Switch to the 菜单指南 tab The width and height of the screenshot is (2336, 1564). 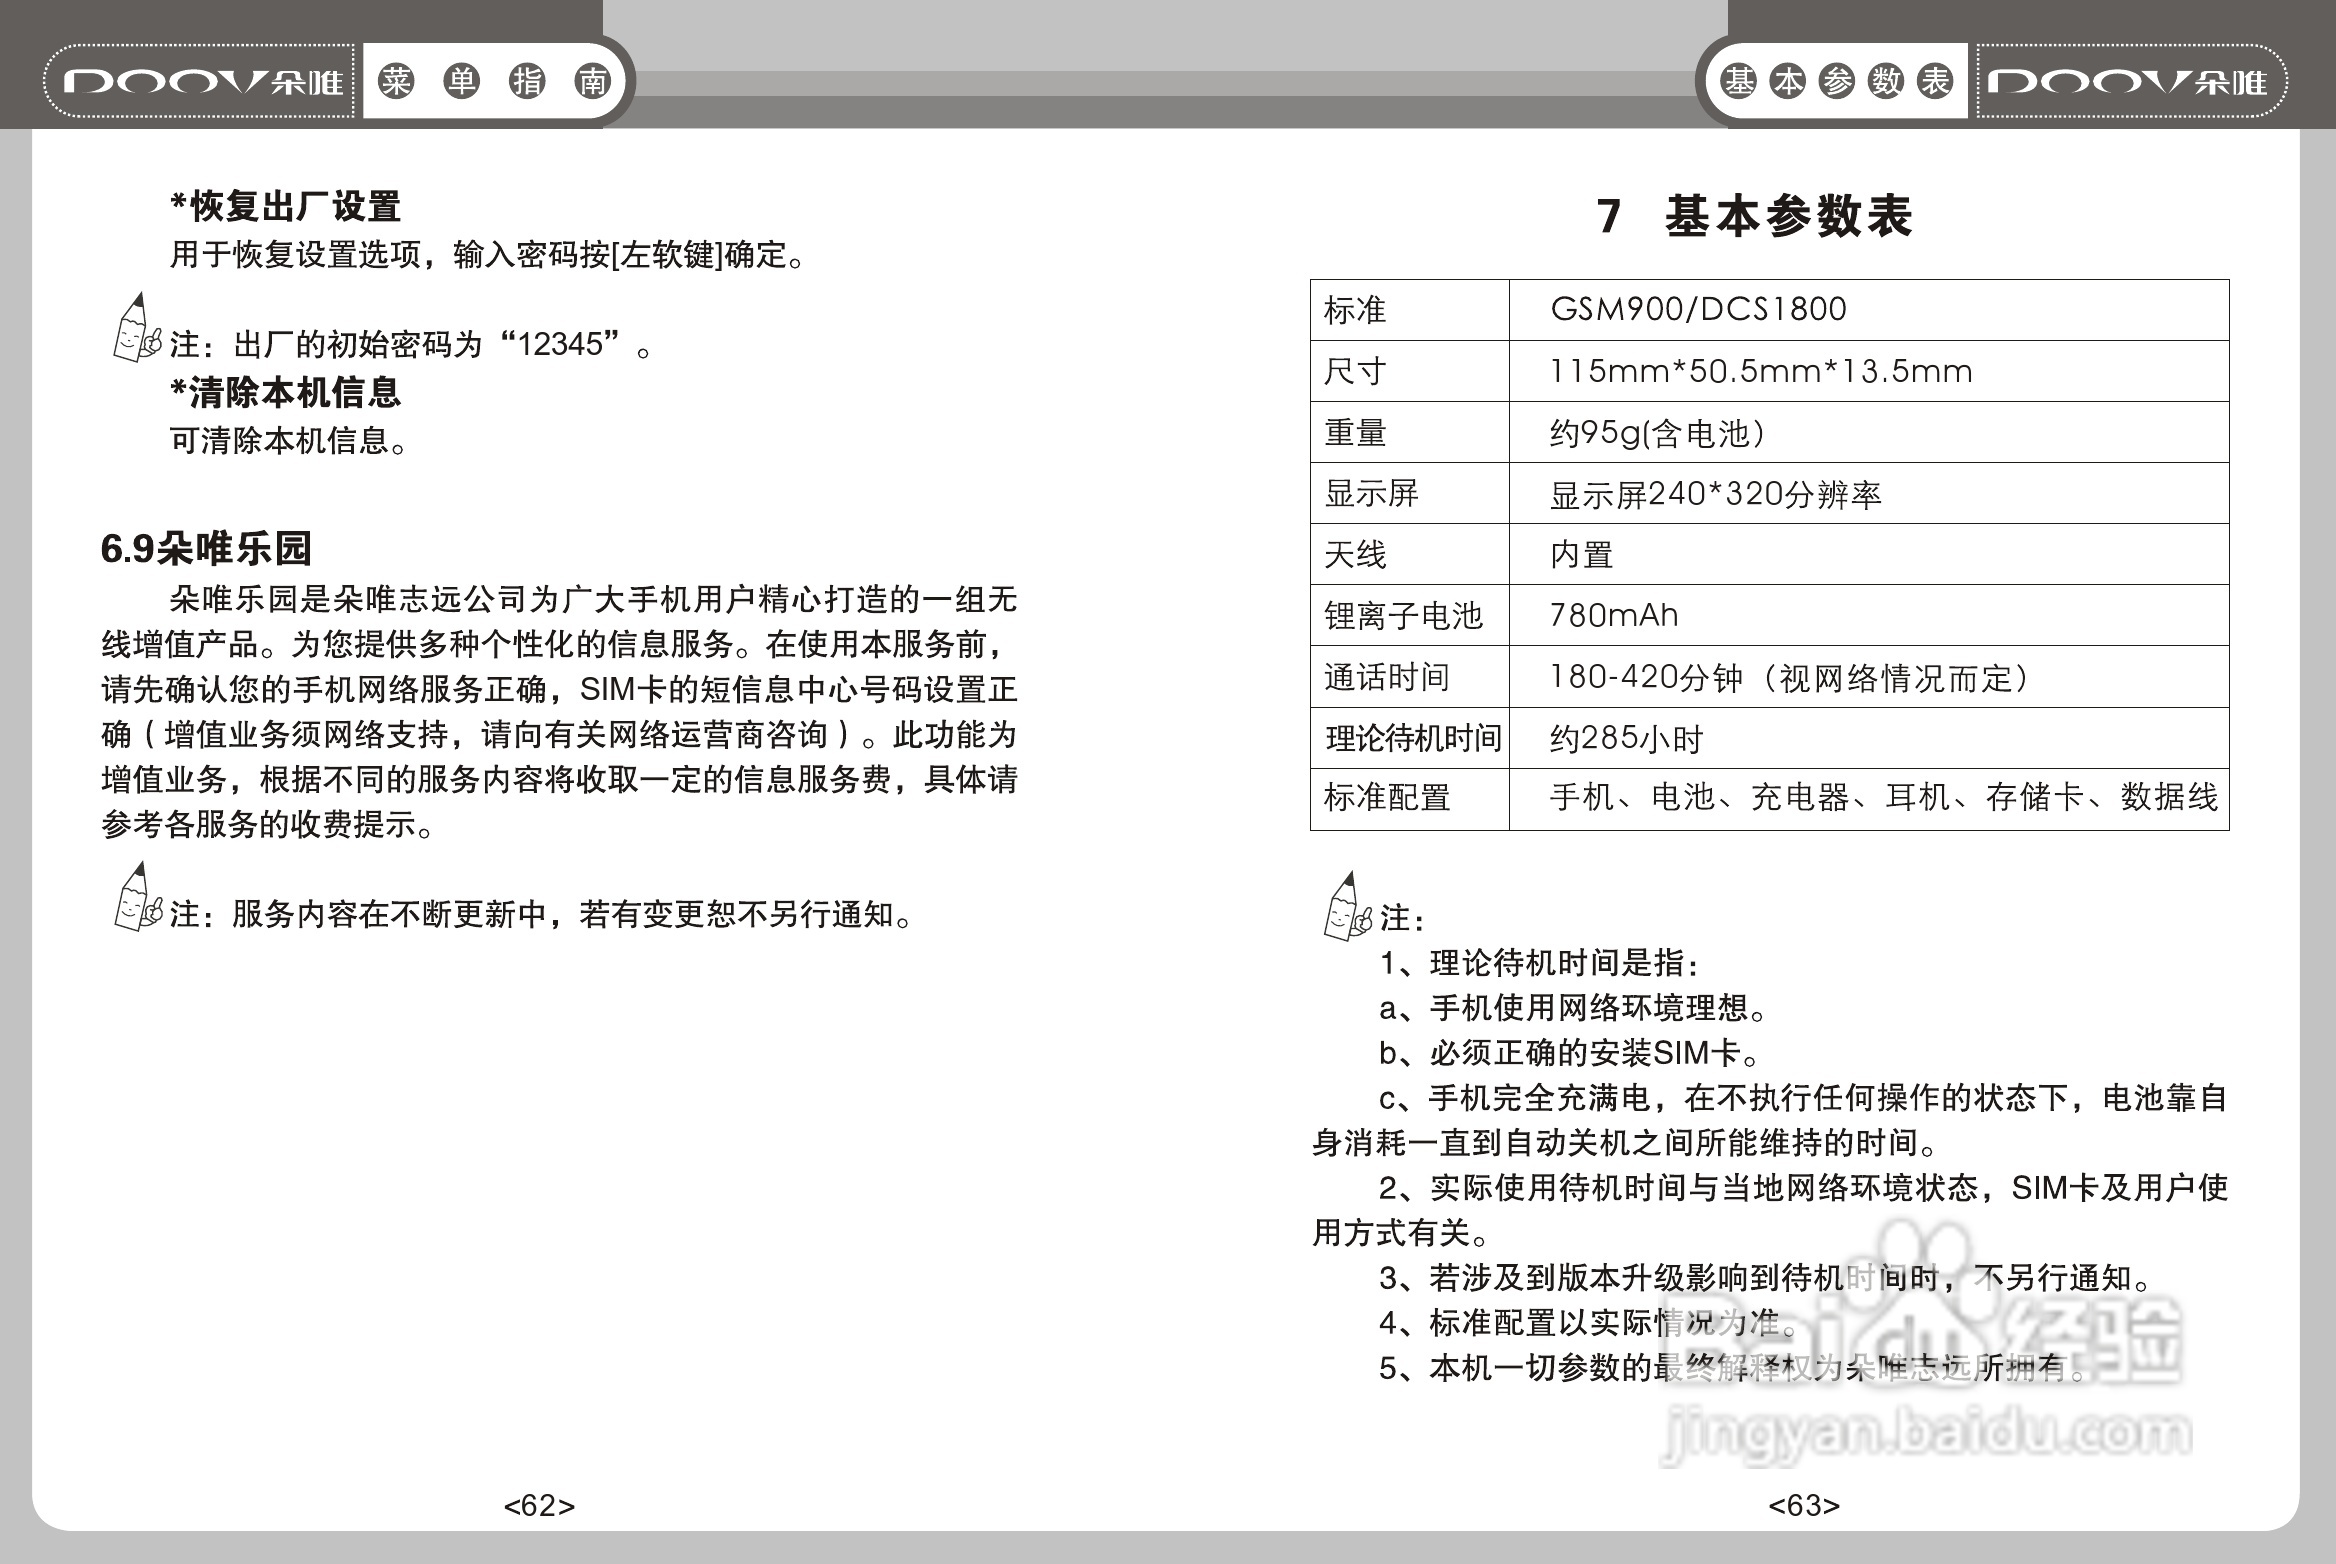493,80
